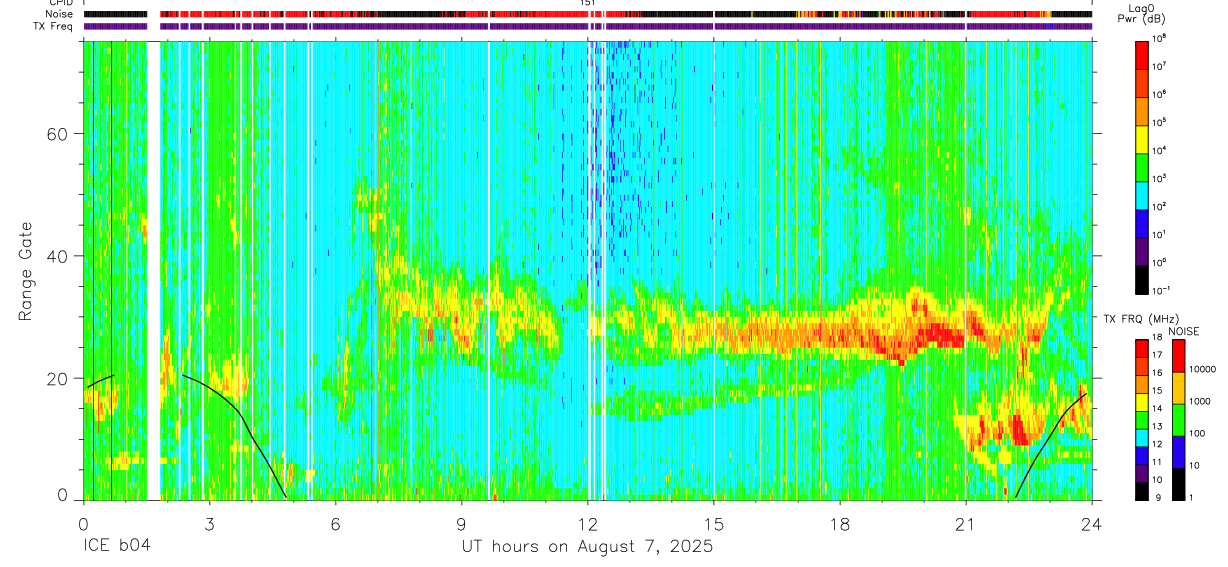Click the green segment of the NOISE colorbar

(1178, 420)
